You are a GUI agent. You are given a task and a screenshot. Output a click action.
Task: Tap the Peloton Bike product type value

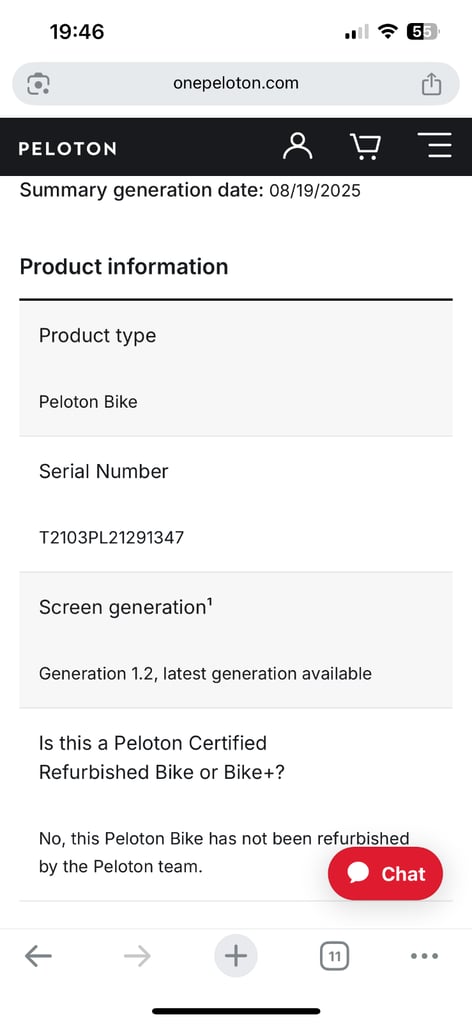(x=88, y=402)
